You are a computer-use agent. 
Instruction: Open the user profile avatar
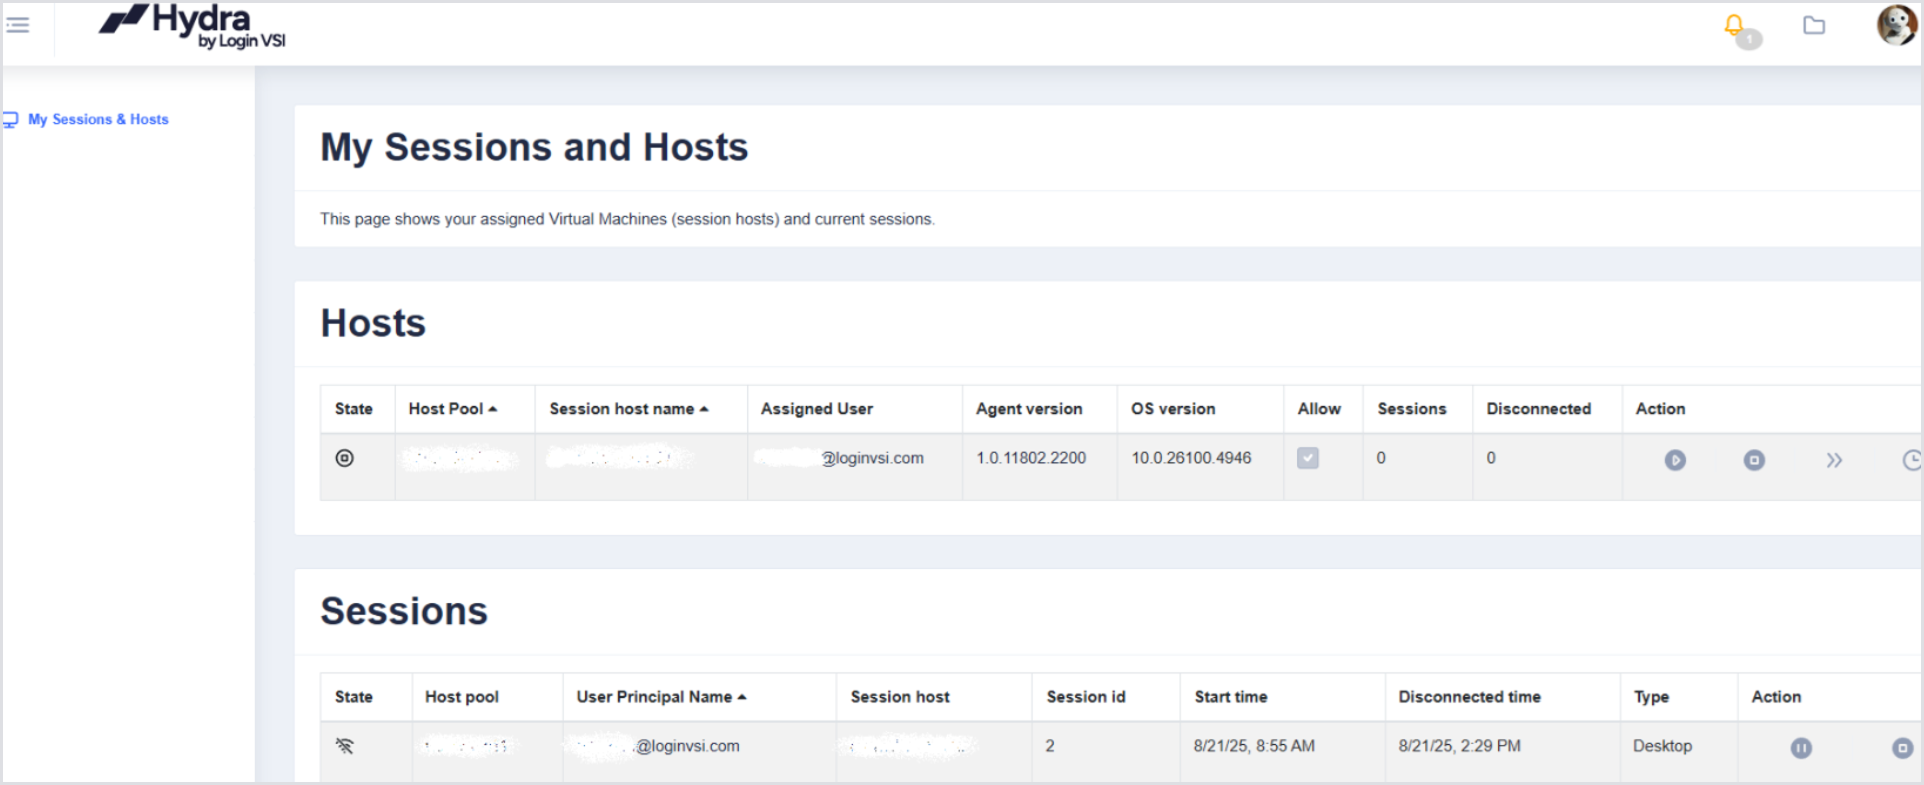(1896, 25)
